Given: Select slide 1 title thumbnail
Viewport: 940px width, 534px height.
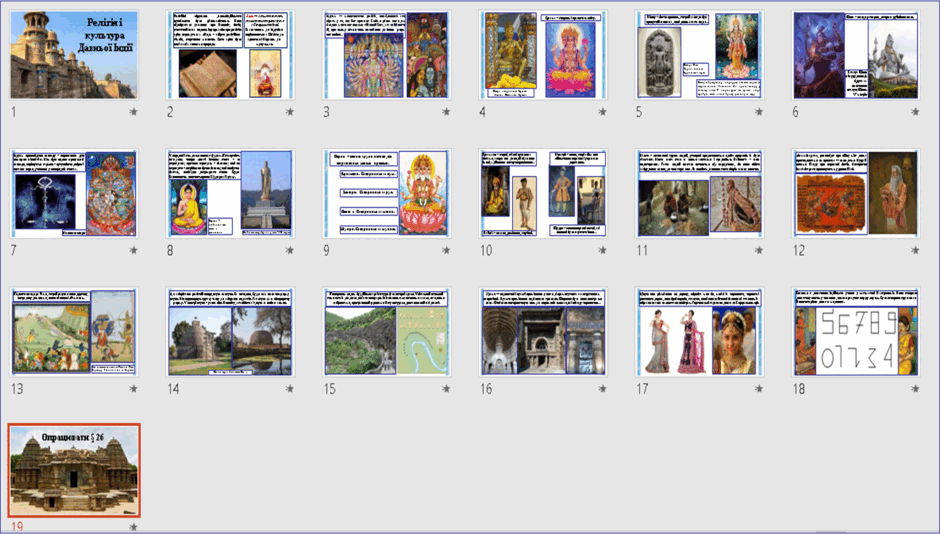Looking at the screenshot, I should 74,55.
